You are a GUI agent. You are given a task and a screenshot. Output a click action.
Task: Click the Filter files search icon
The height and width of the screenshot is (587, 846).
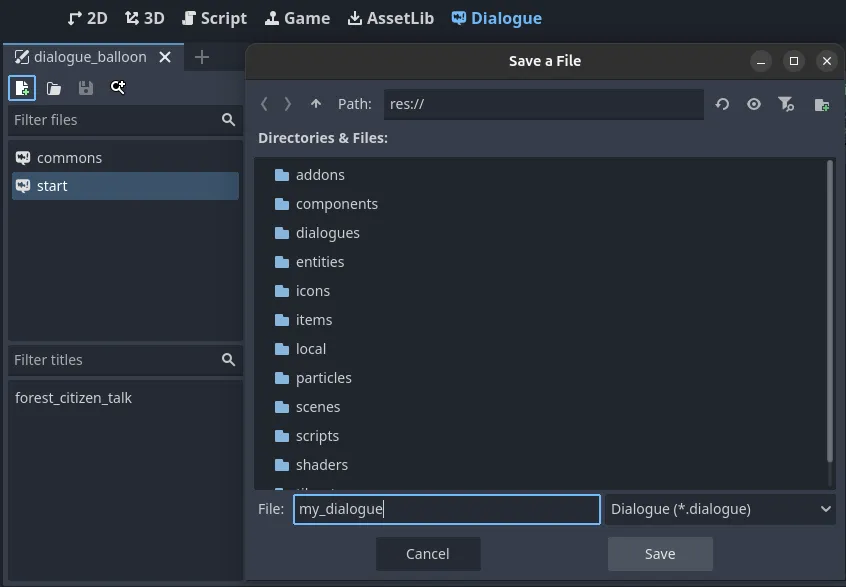tap(228, 120)
